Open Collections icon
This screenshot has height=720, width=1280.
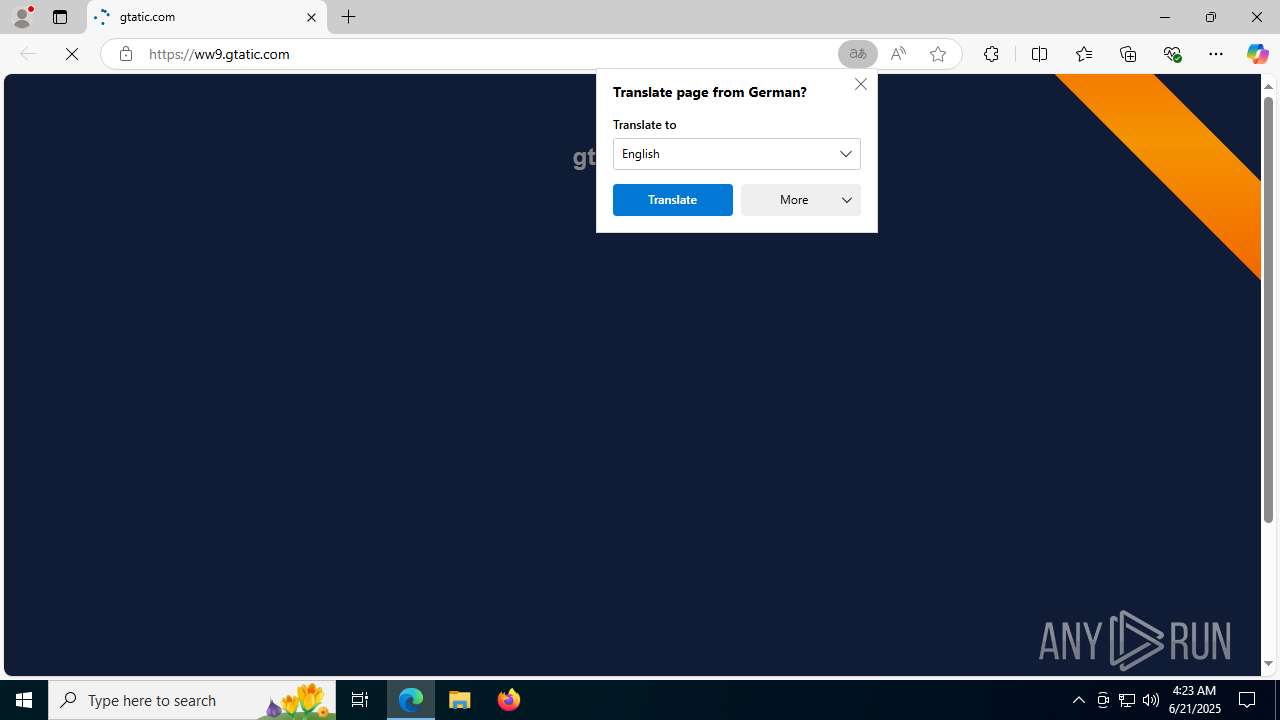(x=1128, y=54)
